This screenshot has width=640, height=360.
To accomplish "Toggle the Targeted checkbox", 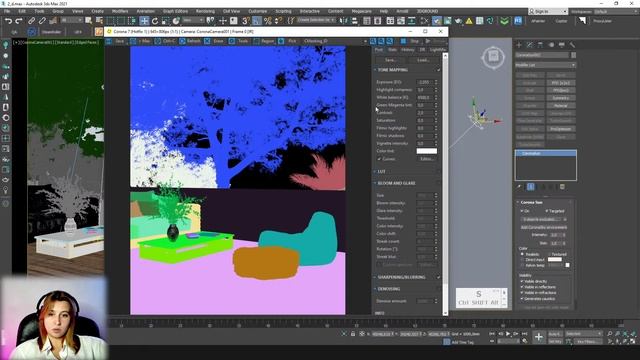I will coord(547,211).
